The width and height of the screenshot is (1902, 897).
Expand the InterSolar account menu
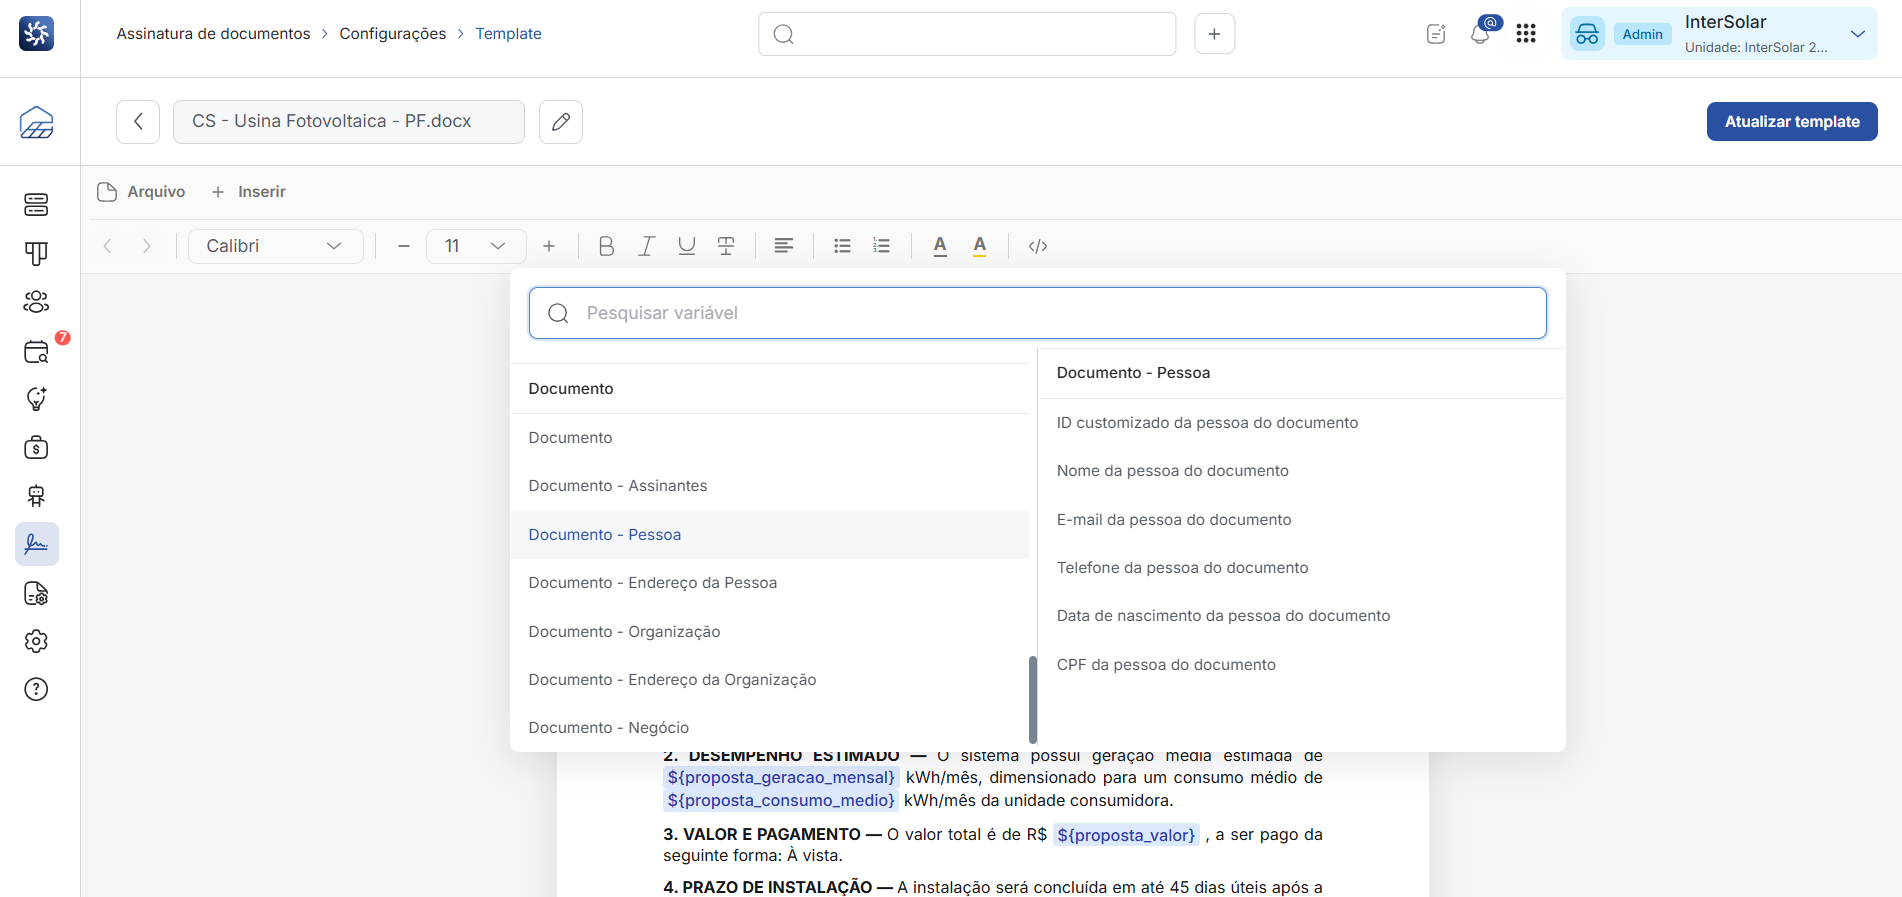tap(1719, 34)
